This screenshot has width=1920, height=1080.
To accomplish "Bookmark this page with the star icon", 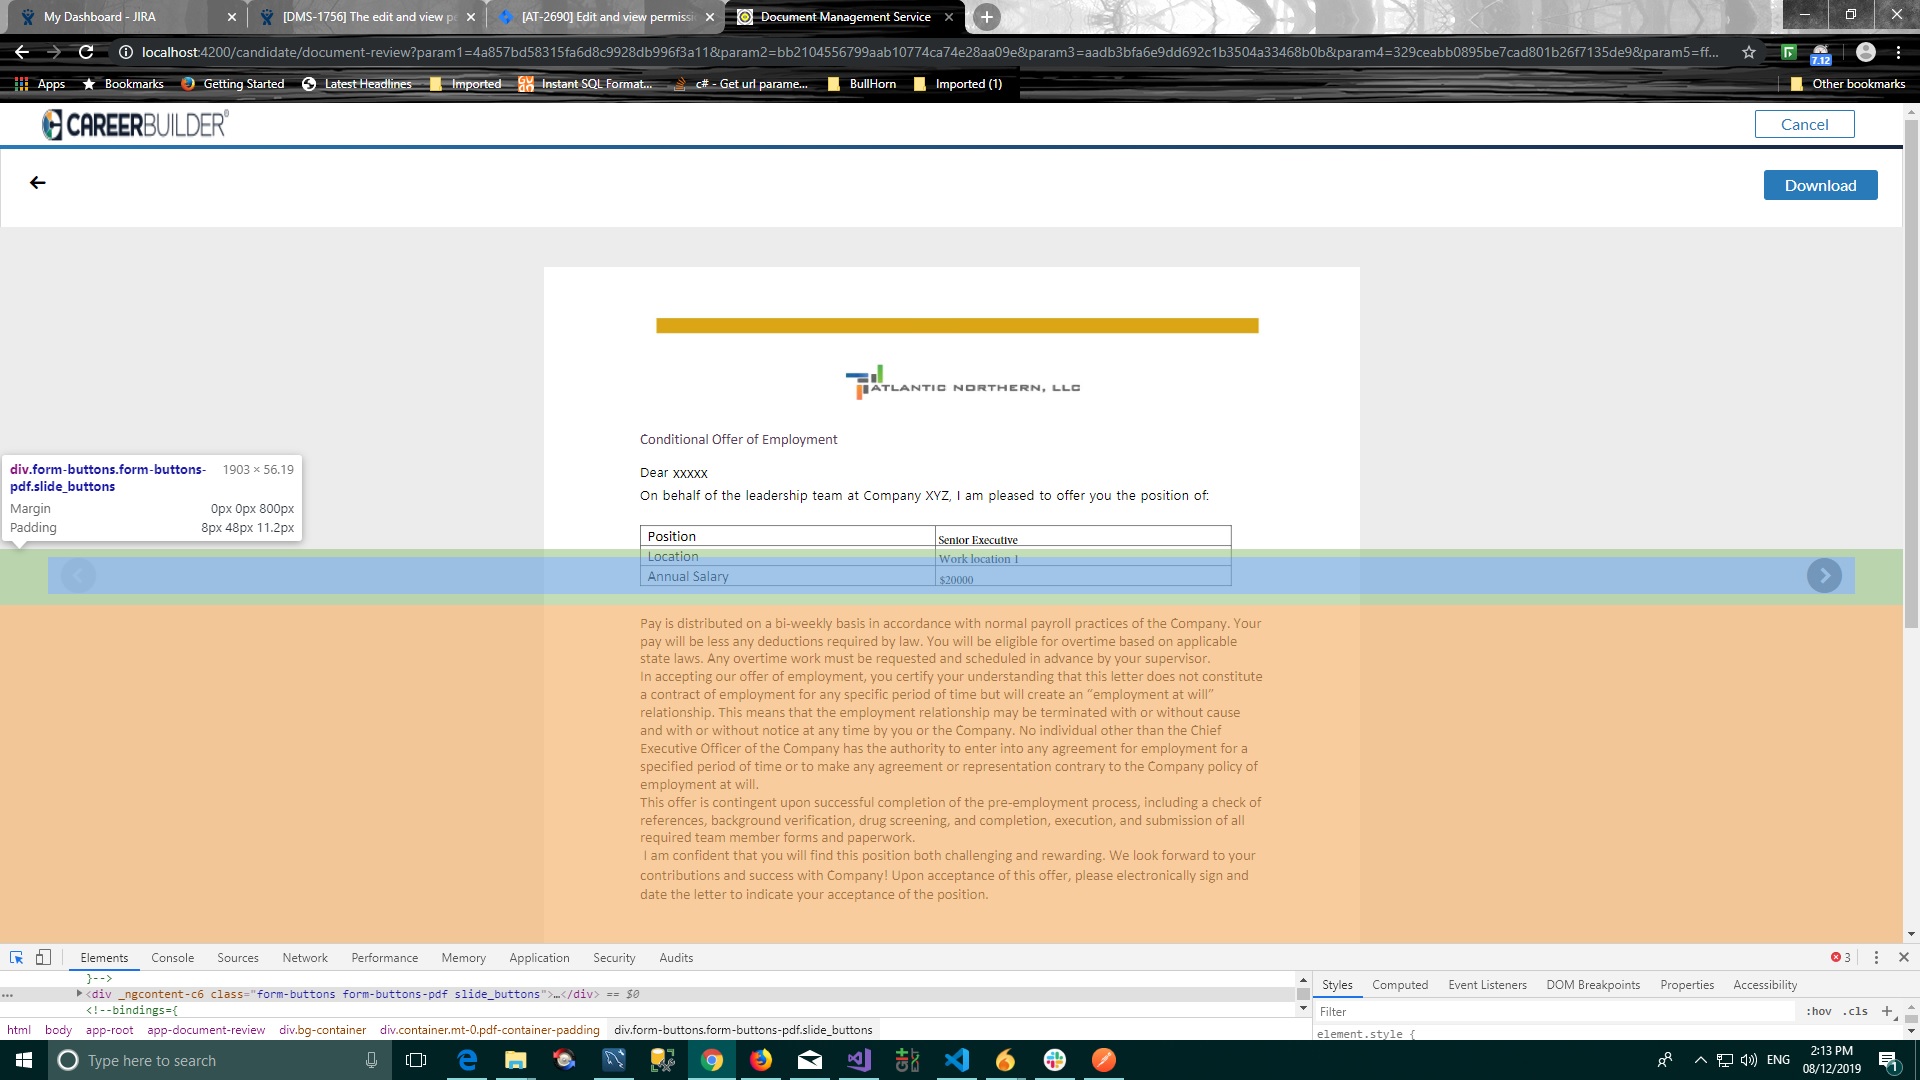I will click(x=1748, y=52).
